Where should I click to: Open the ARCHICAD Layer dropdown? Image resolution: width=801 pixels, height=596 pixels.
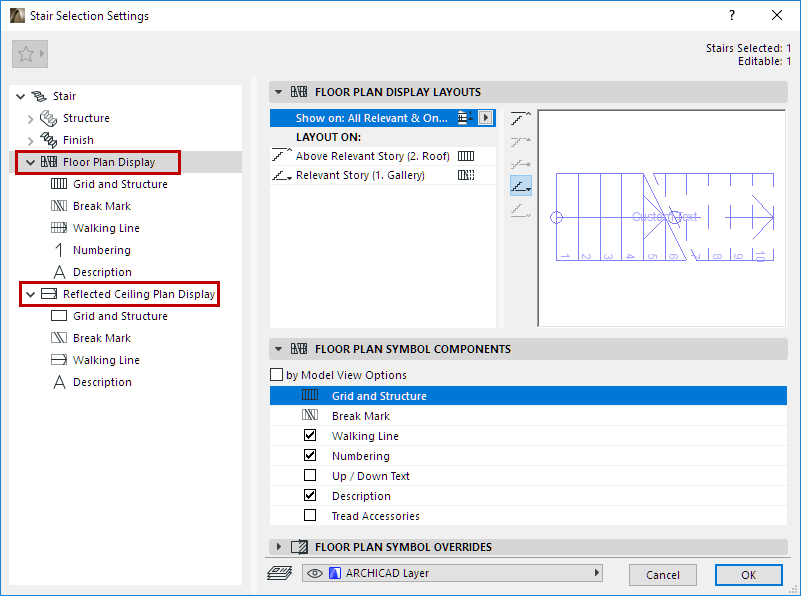[452, 573]
